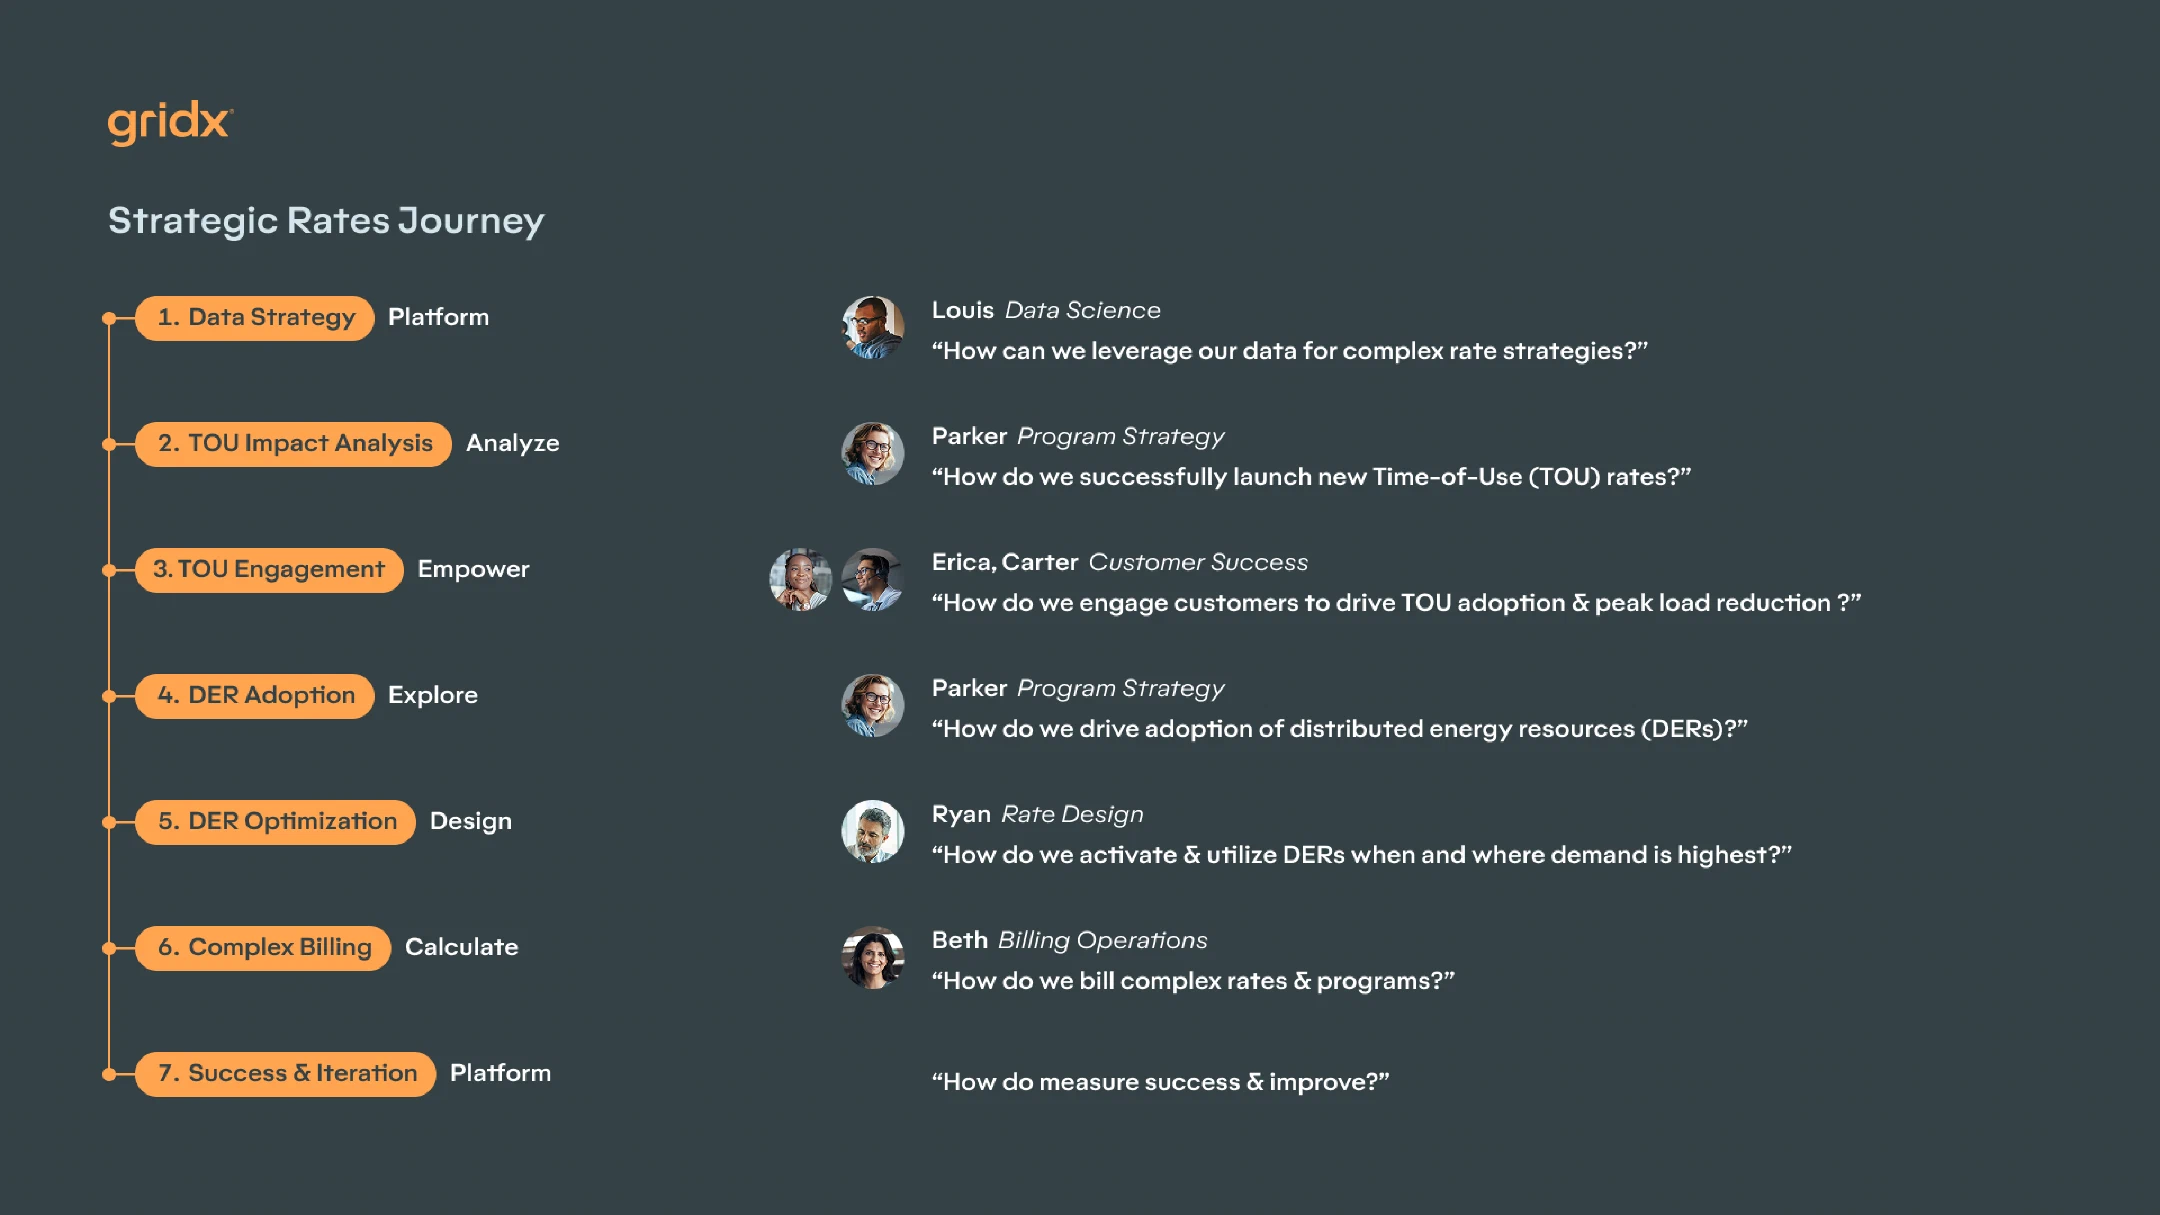Image resolution: width=2160 pixels, height=1215 pixels.
Task: Click the Calculate label
Action: (462, 947)
